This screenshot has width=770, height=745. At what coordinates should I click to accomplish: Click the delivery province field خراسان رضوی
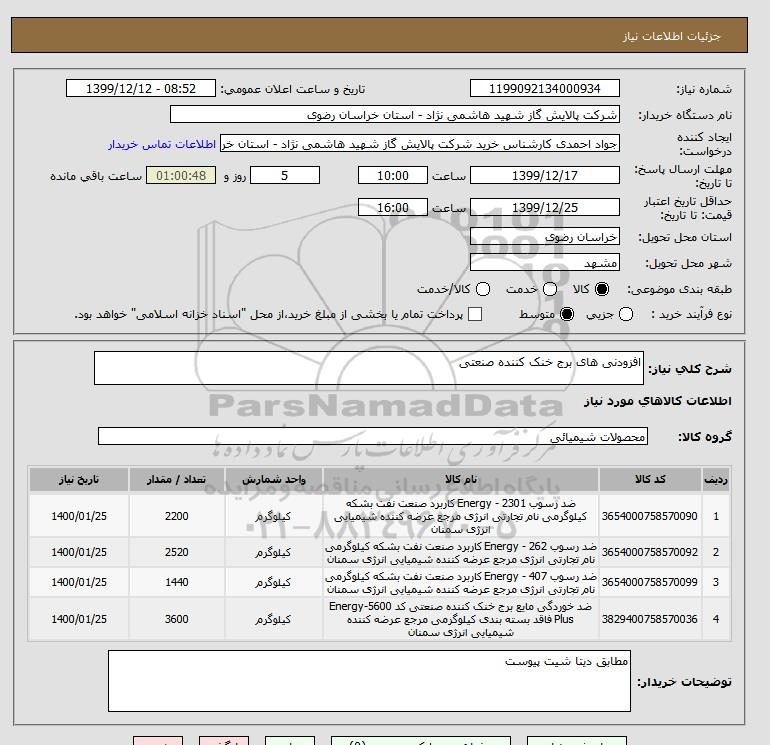(x=545, y=237)
